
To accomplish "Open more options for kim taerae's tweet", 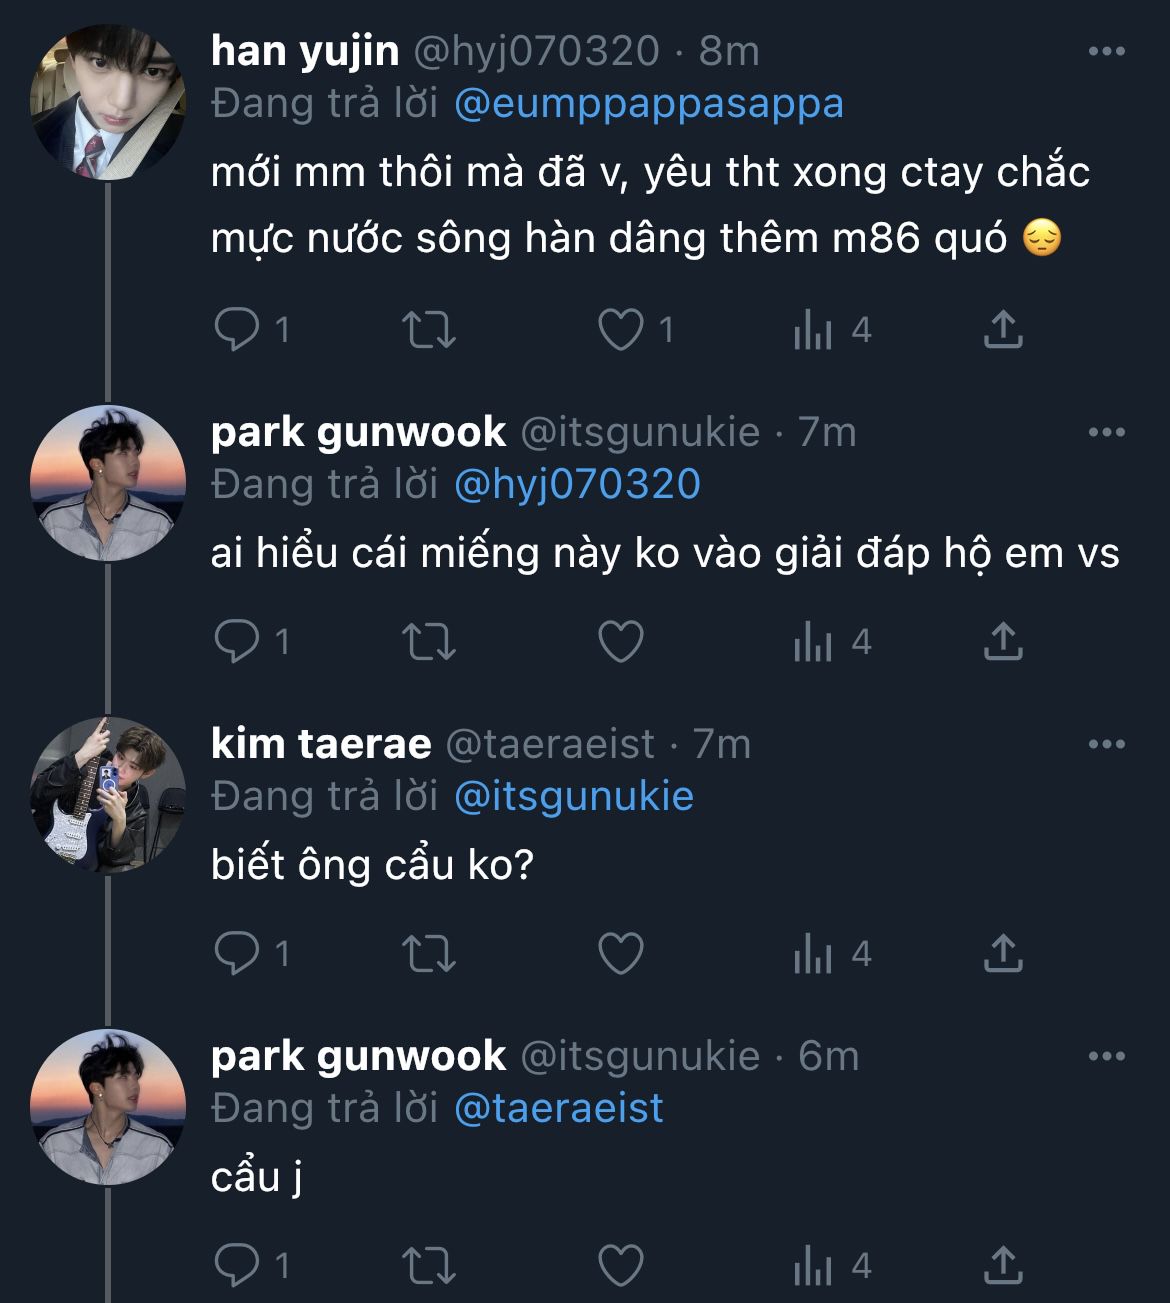I will [x=1106, y=744].
